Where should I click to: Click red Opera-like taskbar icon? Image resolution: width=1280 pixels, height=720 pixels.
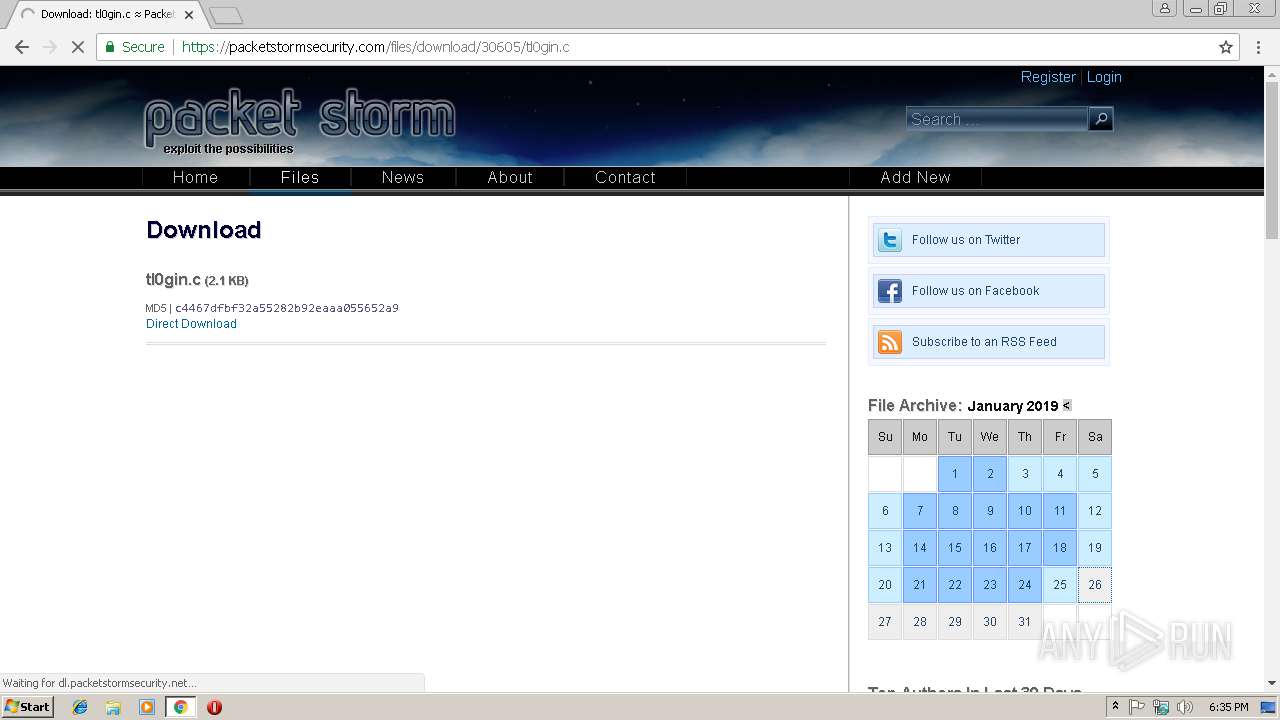[214, 707]
